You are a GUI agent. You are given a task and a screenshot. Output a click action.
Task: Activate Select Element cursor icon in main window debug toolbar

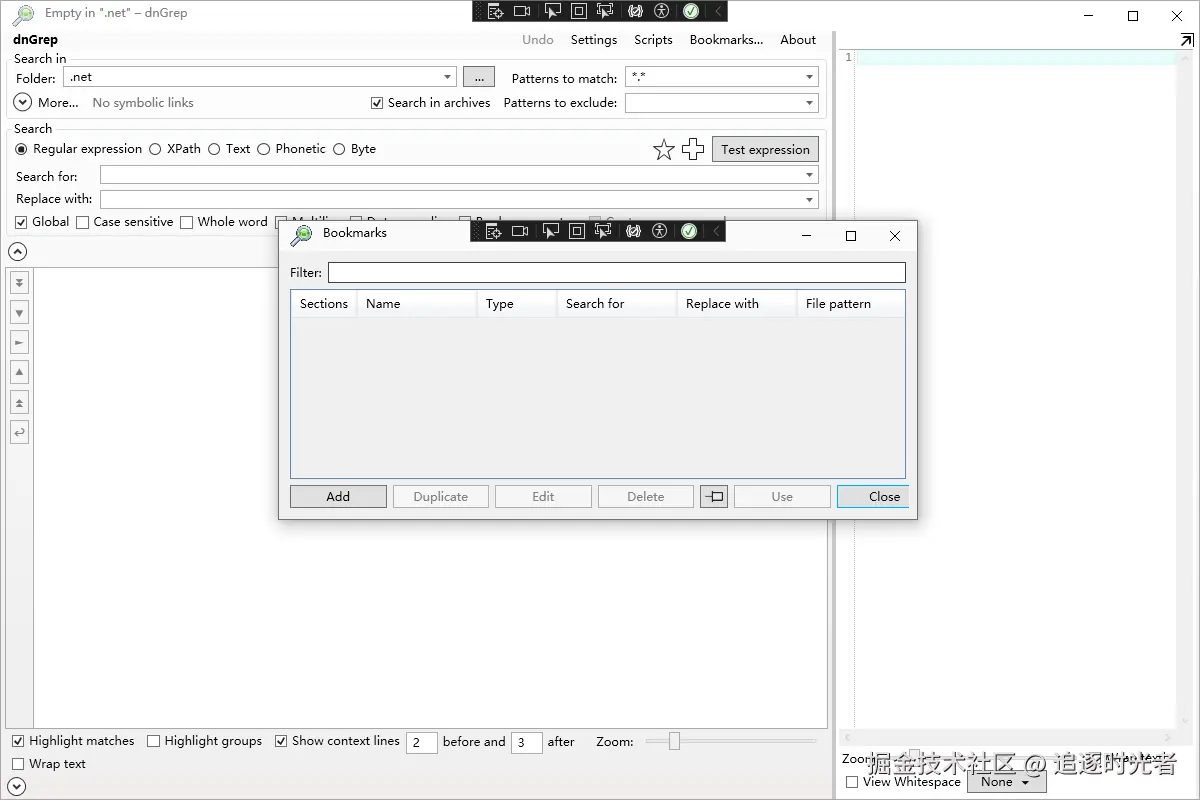click(552, 11)
